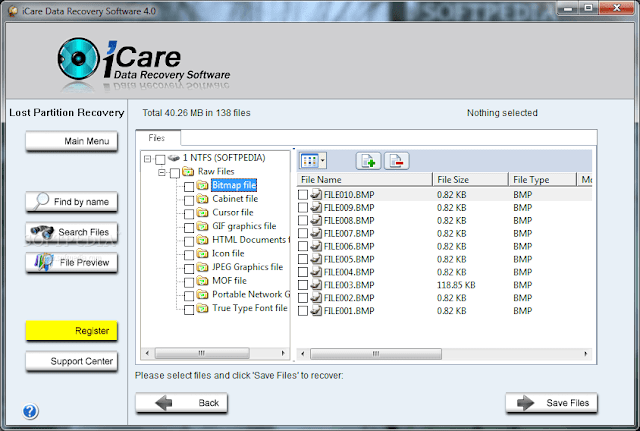Screen dimensions: 640x431
Task: Check the FILE006.BMP checkbox
Action: pyautogui.click(x=303, y=246)
